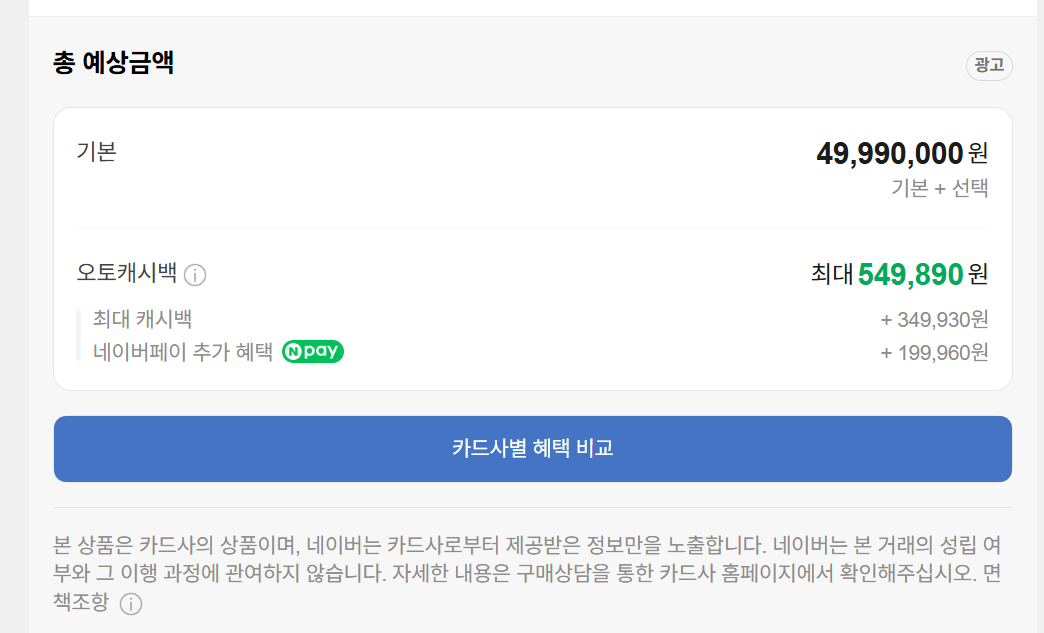Select the 오토캐시백 label
This screenshot has width=1044, height=633.
(124, 274)
